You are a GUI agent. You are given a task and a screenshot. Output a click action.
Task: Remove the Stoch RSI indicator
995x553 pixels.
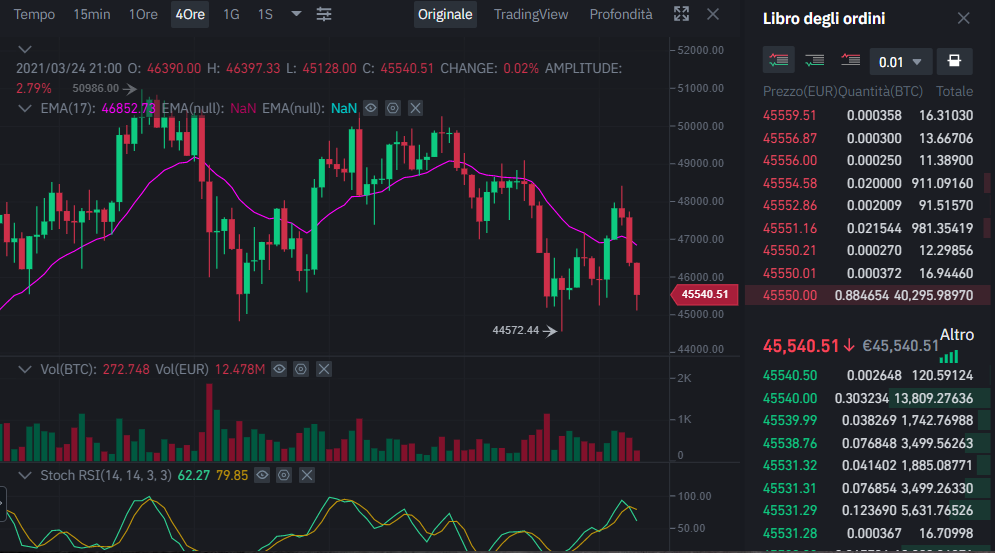click(x=306, y=475)
